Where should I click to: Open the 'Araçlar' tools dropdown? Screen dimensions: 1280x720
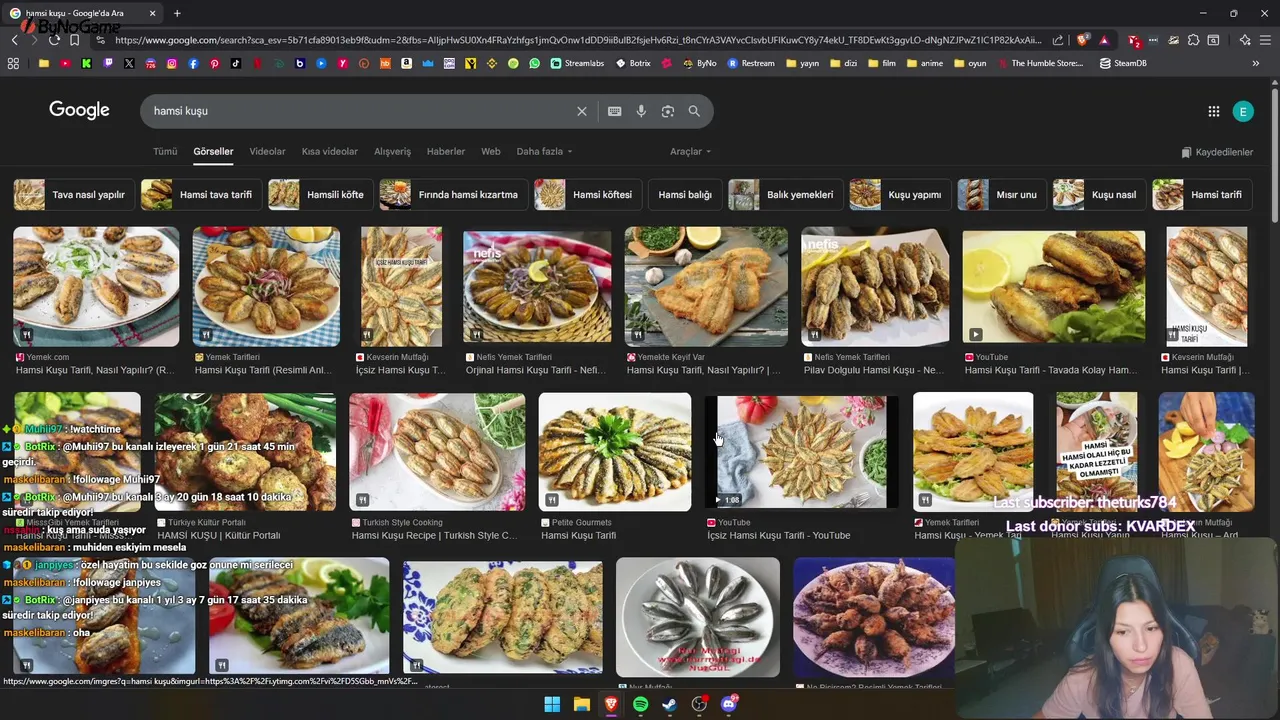(690, 152)
